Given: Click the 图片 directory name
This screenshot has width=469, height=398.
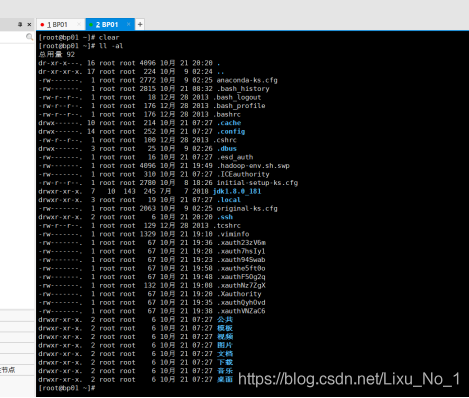Looking at the screenshot, I should click(x=225, y=345).
